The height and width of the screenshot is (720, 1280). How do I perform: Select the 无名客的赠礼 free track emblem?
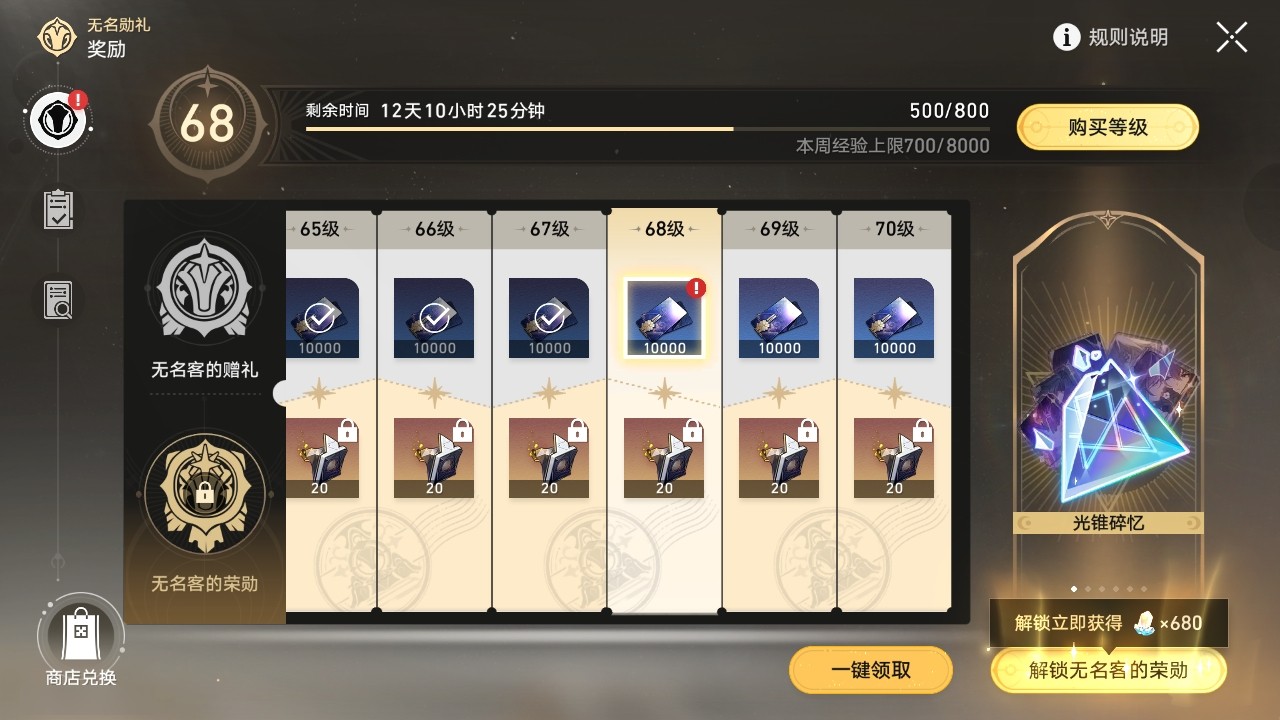click(205, 290)
